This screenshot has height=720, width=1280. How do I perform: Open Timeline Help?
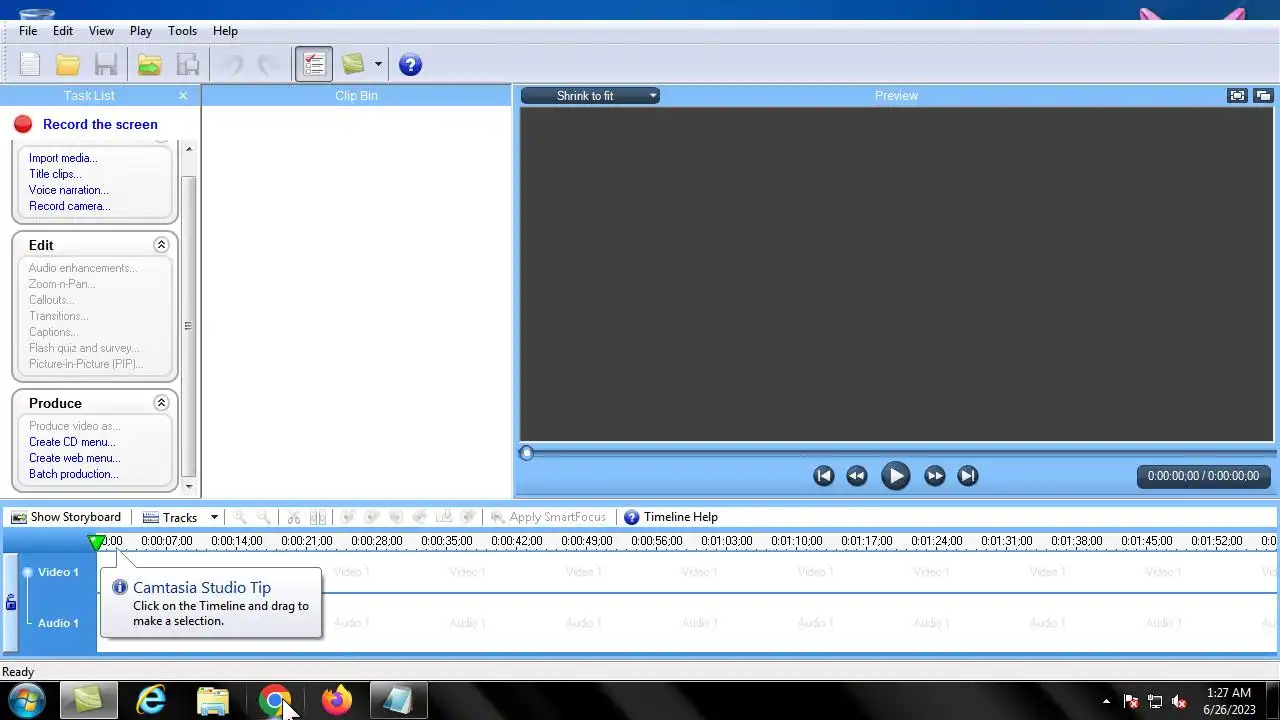(x=671, y=517)
